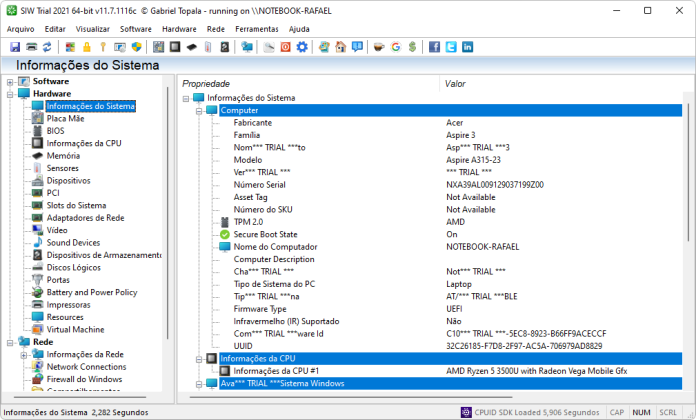Image resolution: width=696 pixels, height=420 pixels.
Task: Click the yellow padlock toolbar icon
Action: click(87, 47)
